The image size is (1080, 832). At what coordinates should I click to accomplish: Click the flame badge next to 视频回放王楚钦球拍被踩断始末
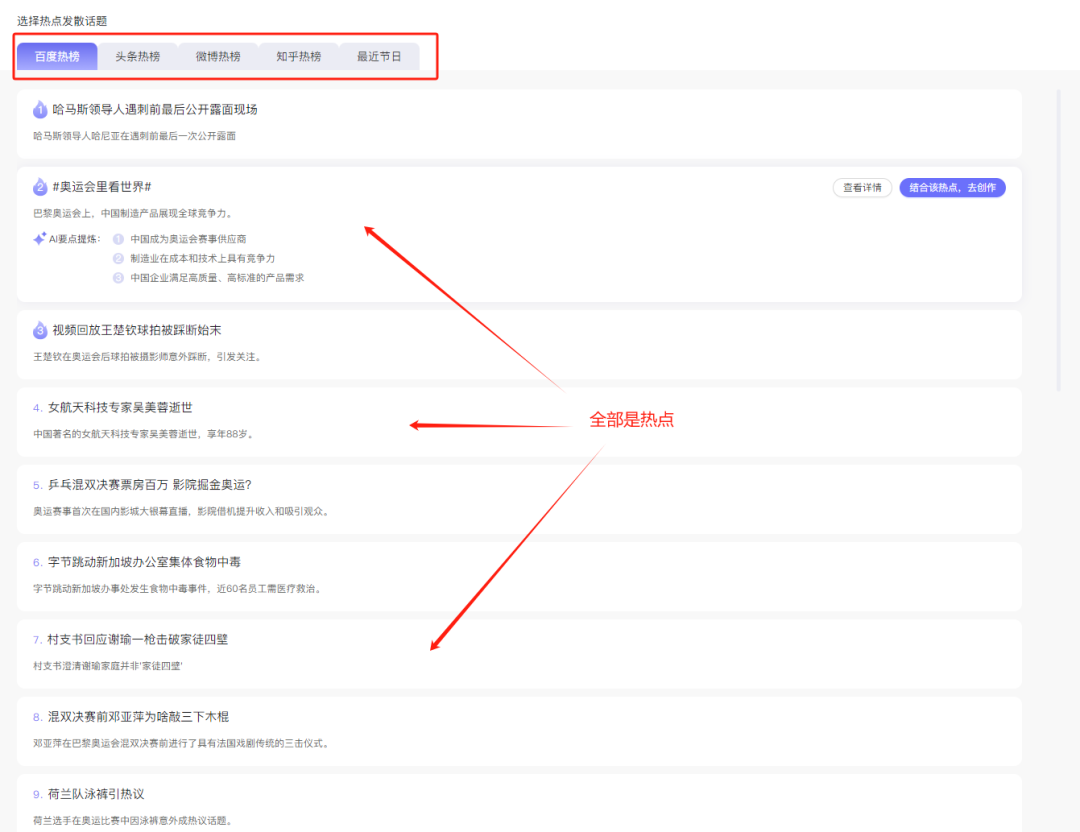[39, 330]
